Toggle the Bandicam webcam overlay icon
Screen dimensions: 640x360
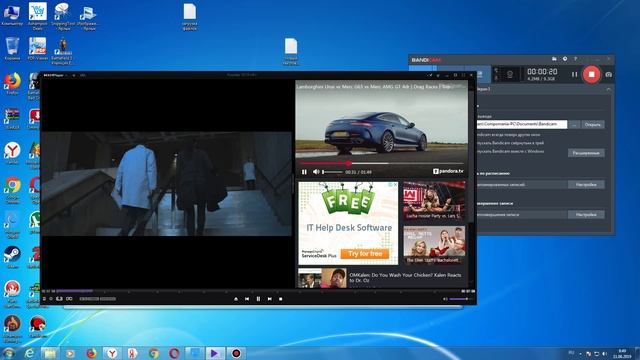point(510,74)
